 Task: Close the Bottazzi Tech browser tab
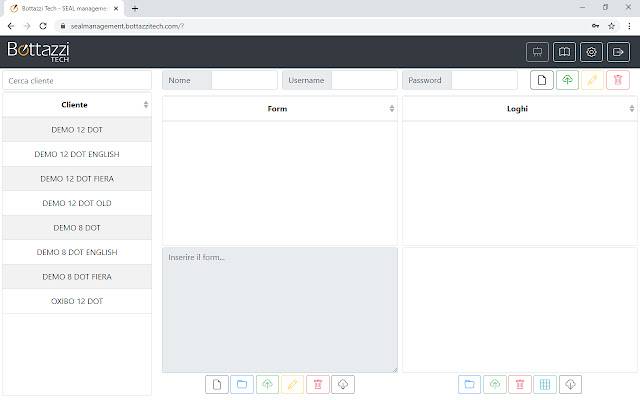click(x=116, y=9)
